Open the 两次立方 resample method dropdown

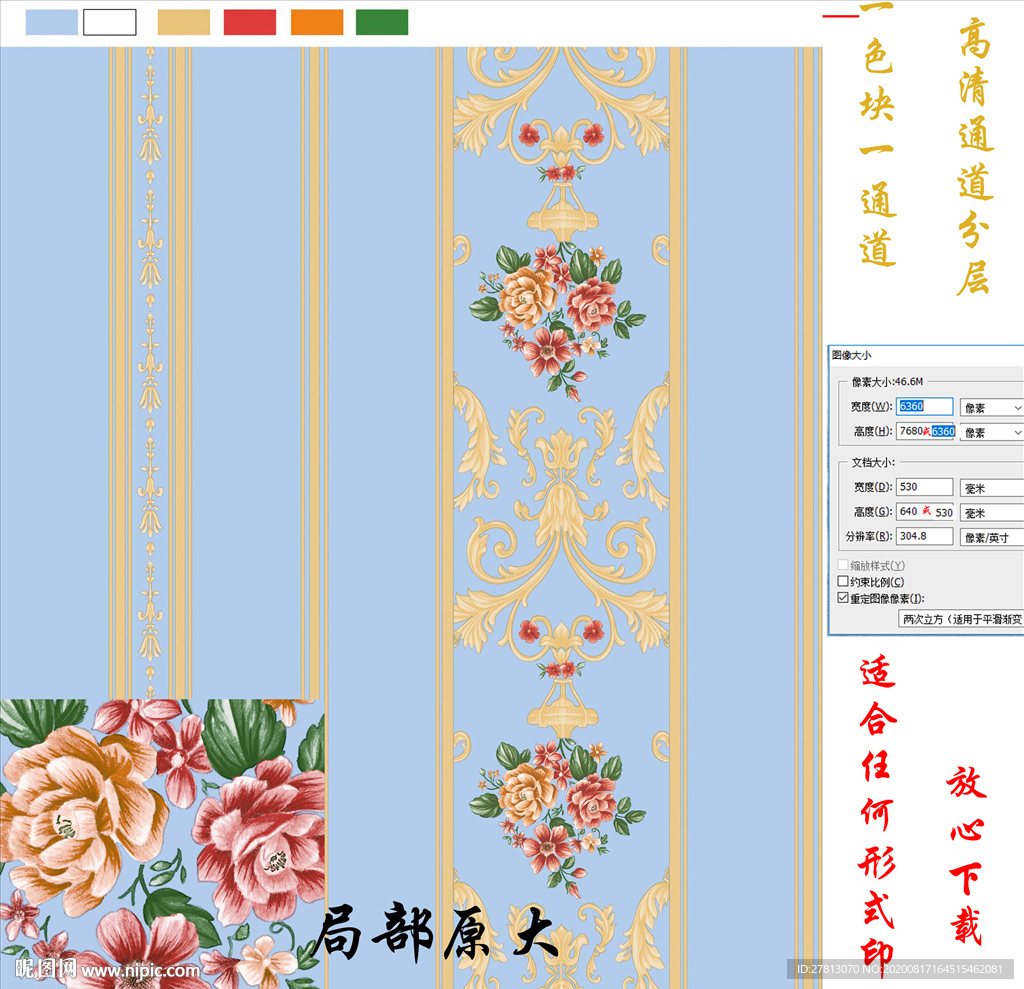point(962,617)
